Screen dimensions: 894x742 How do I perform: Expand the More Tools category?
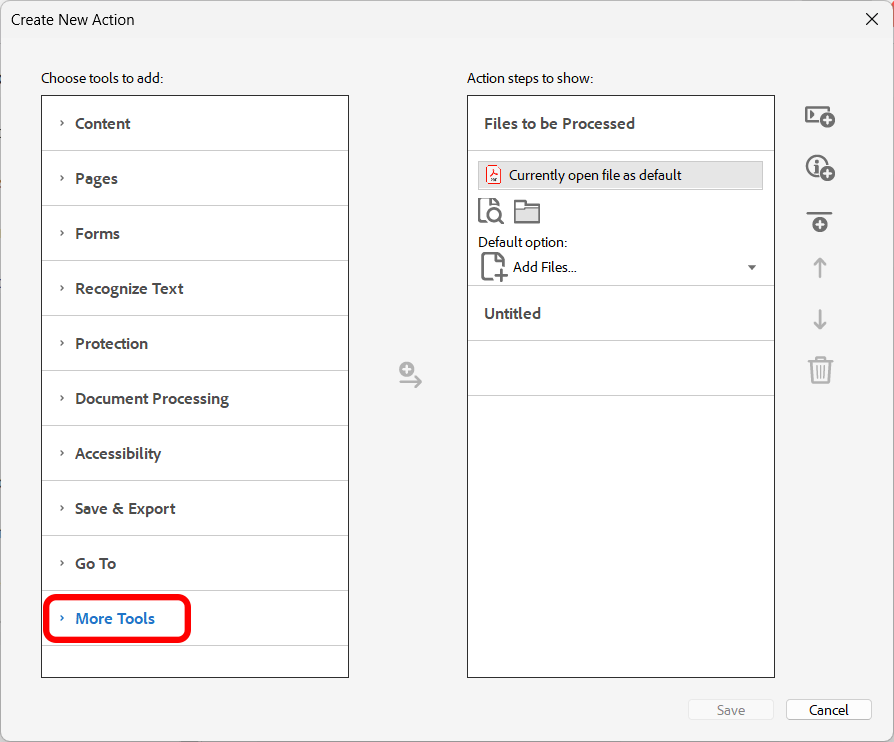(x=115, y=619)
